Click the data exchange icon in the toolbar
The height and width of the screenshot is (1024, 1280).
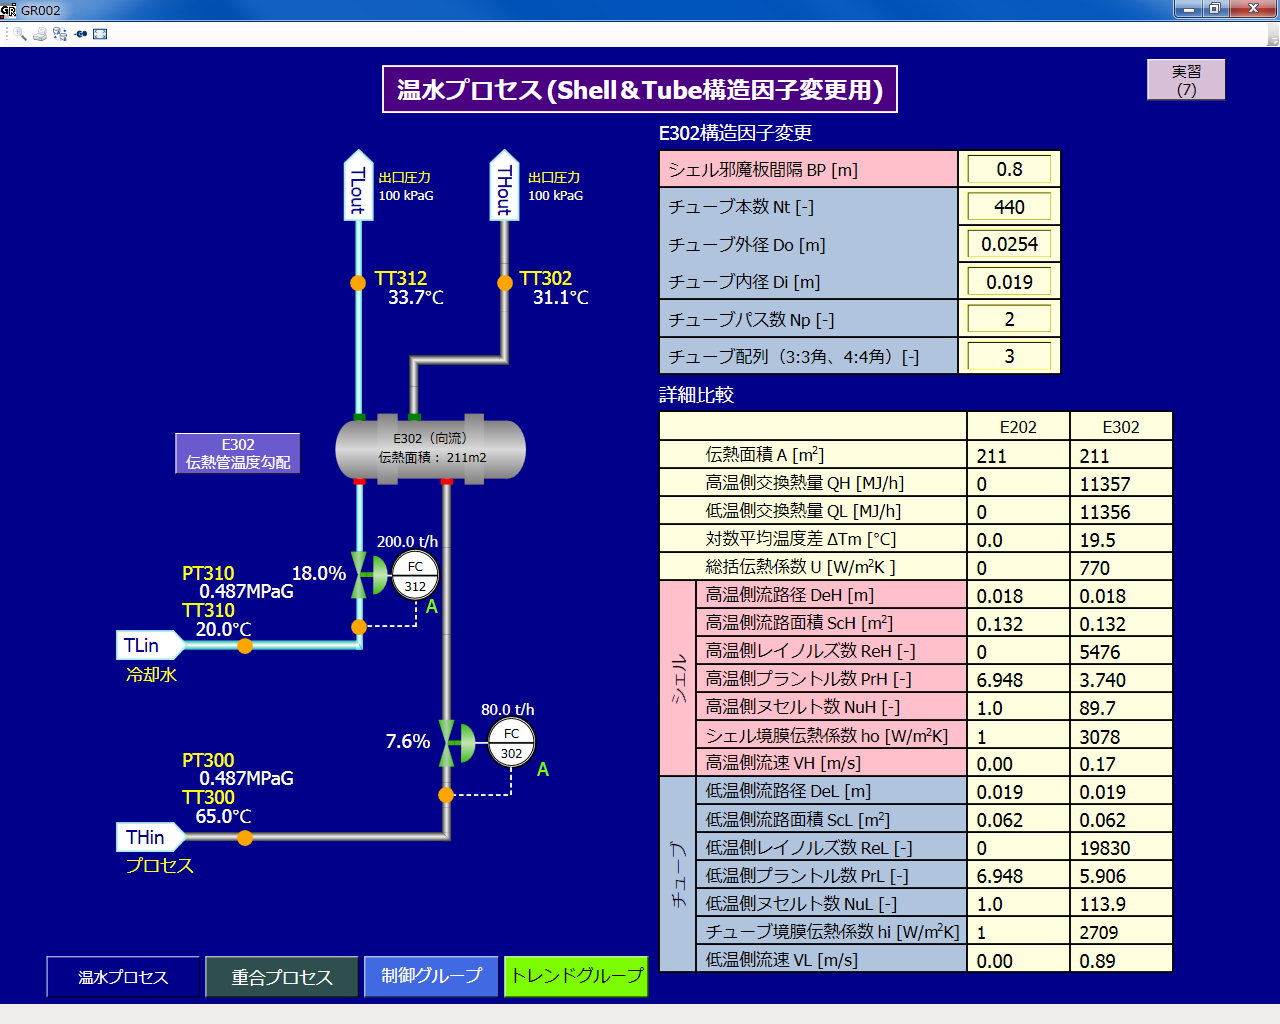point(59,33)
